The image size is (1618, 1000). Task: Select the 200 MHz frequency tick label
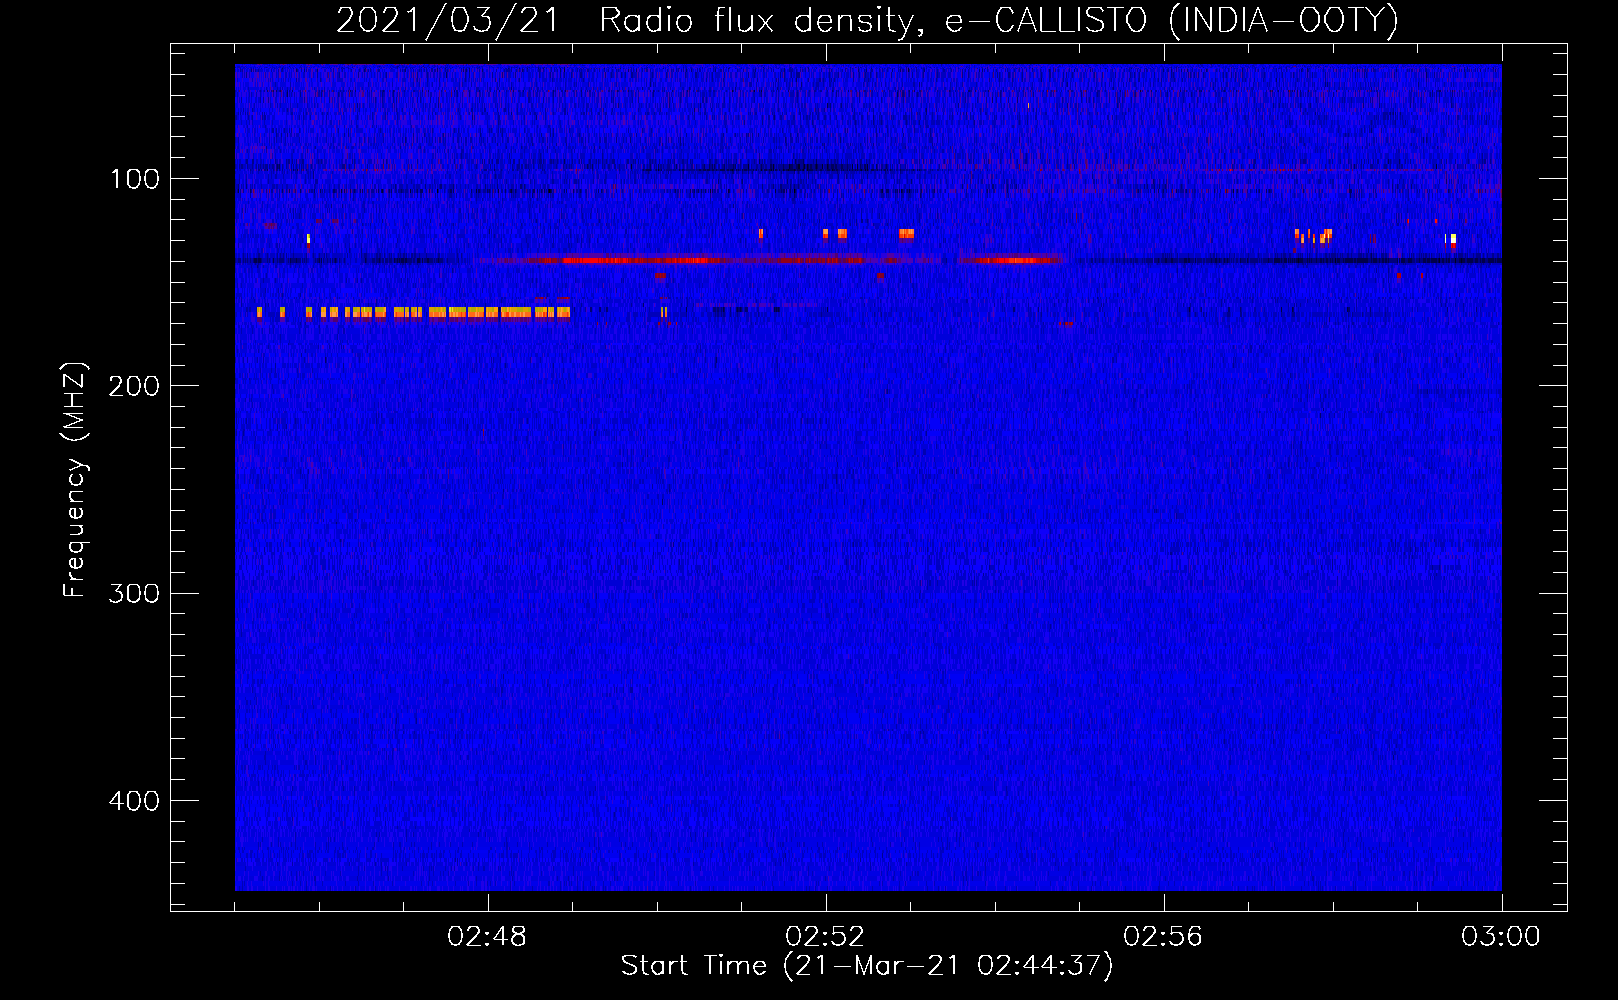[x=134, y=386]
